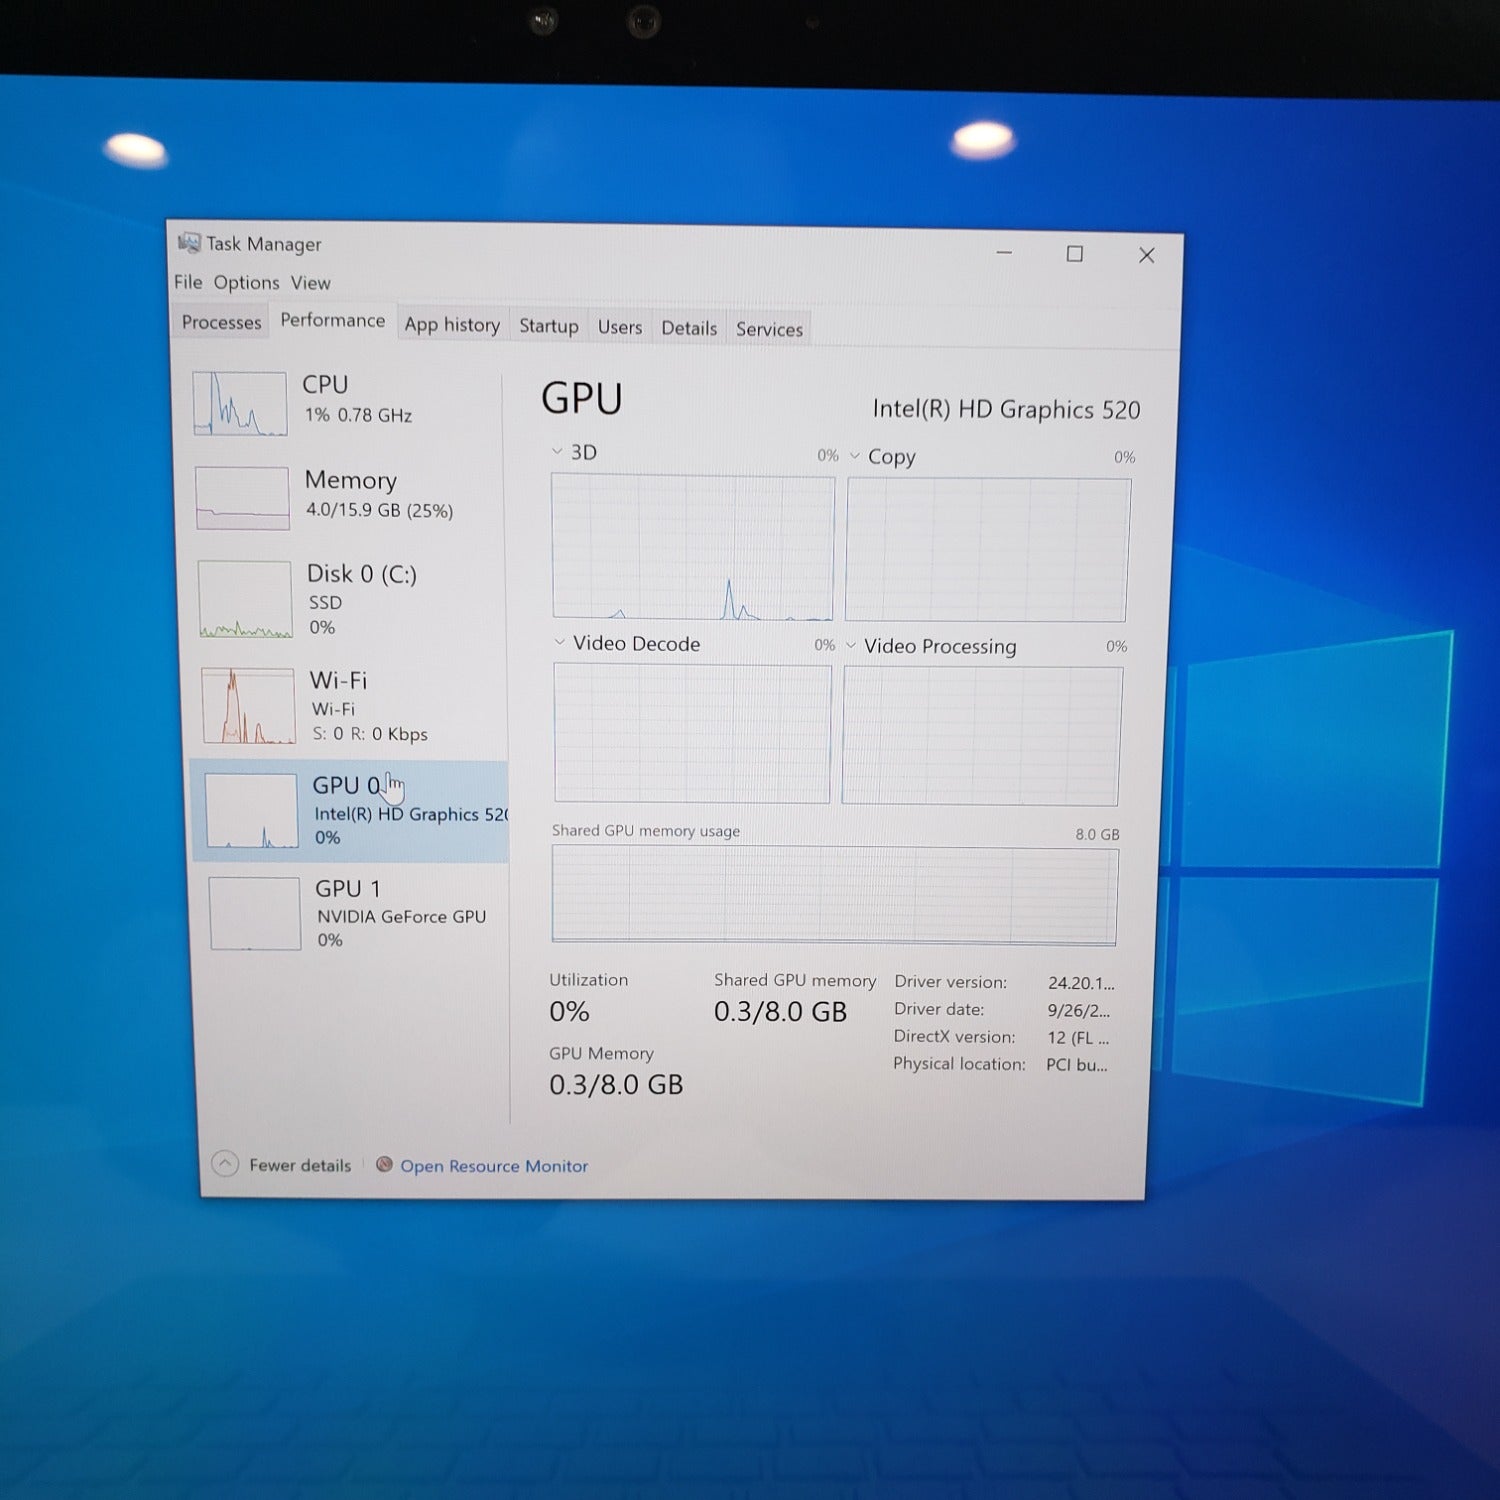Click the Fewer details arrow icon
The width and height of the screenshot is (1500, 1500).
click(x=225, y=1164)
